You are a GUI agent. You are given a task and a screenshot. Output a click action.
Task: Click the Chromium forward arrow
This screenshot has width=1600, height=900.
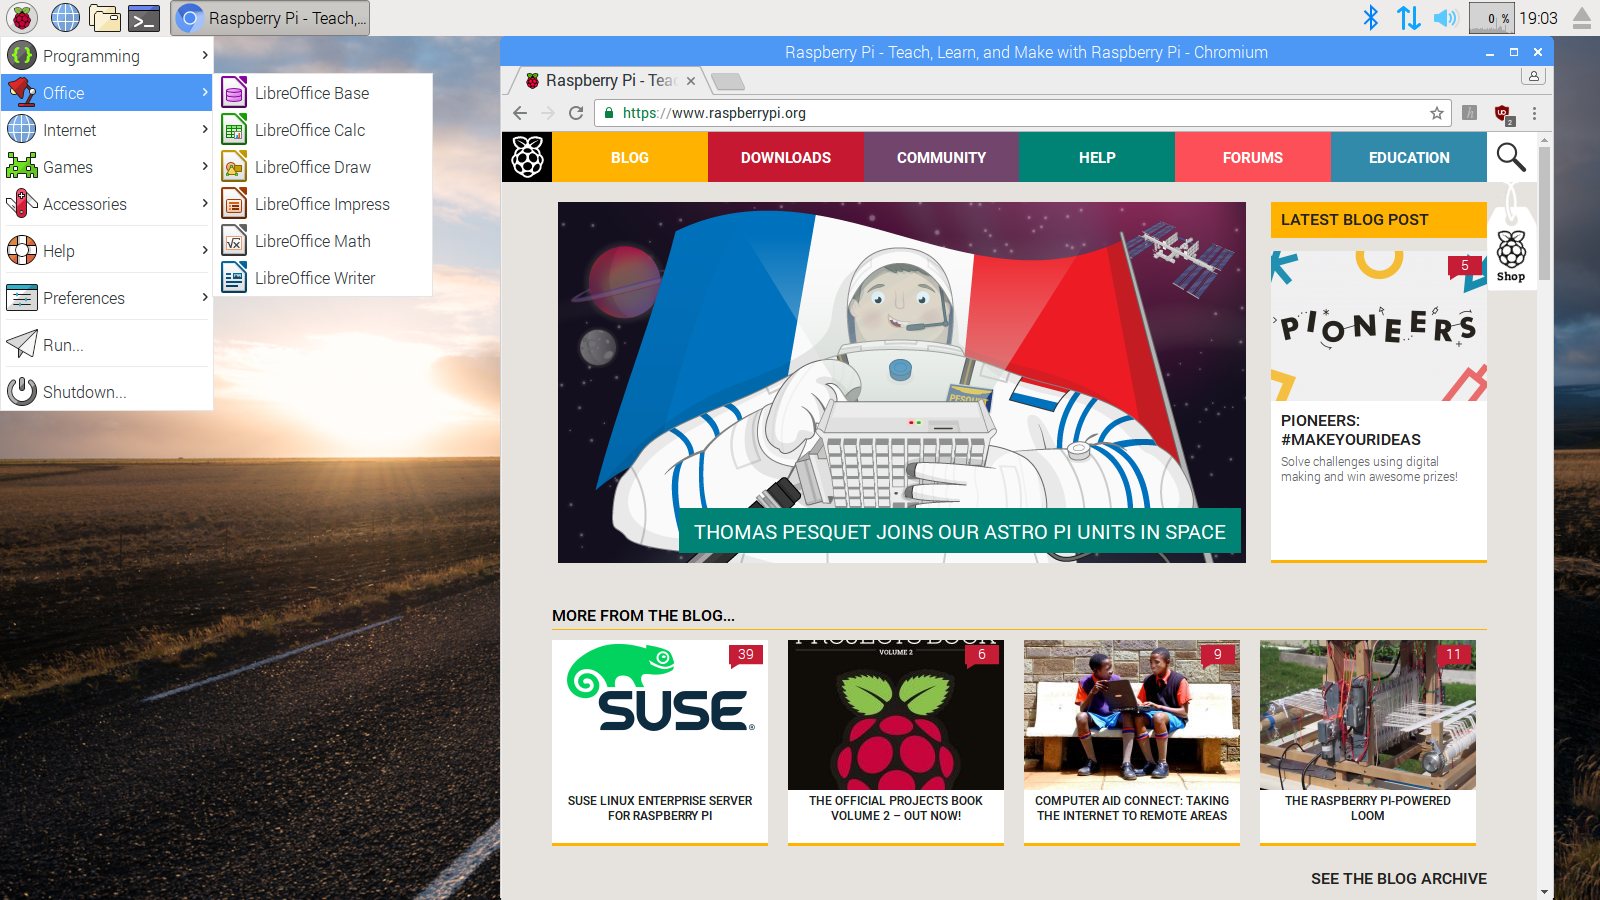click(547, 113)
